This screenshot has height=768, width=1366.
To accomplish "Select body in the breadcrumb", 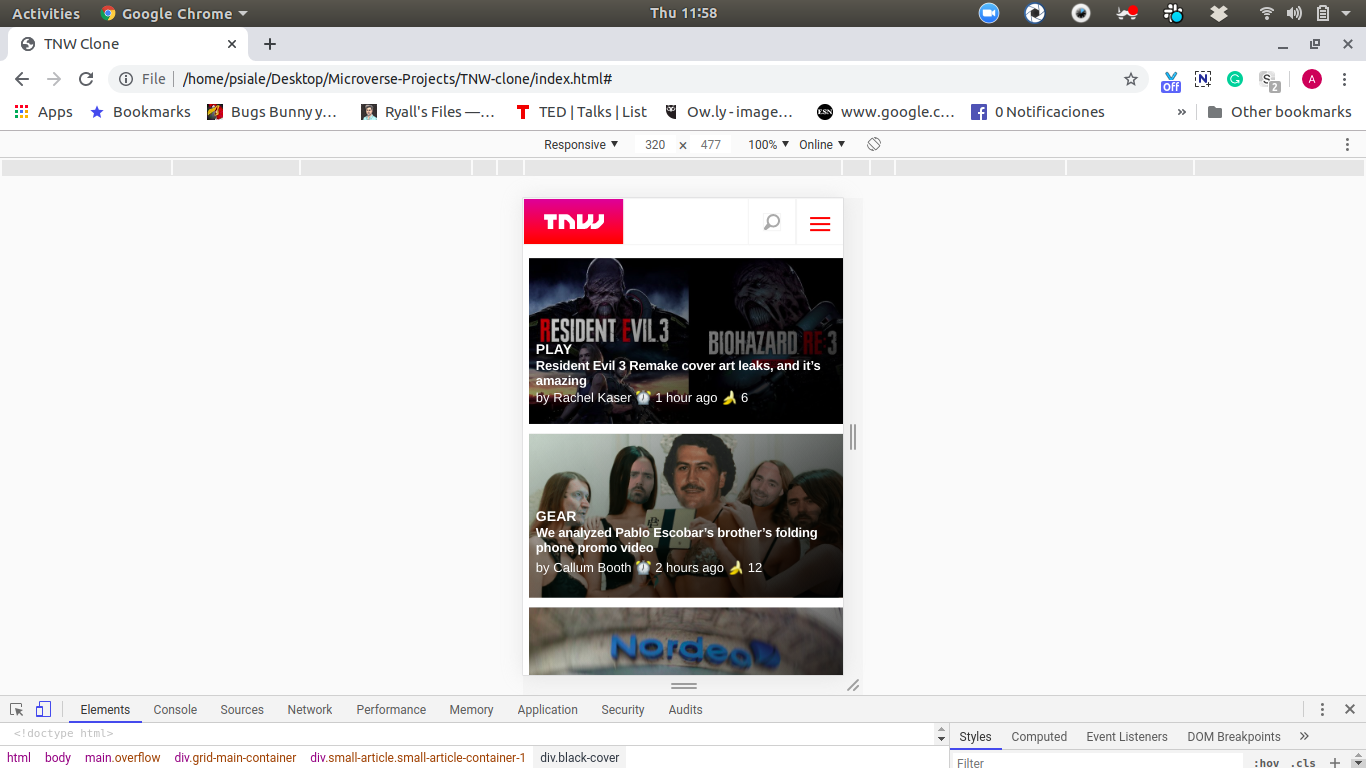I will click(x=58, y=757).
